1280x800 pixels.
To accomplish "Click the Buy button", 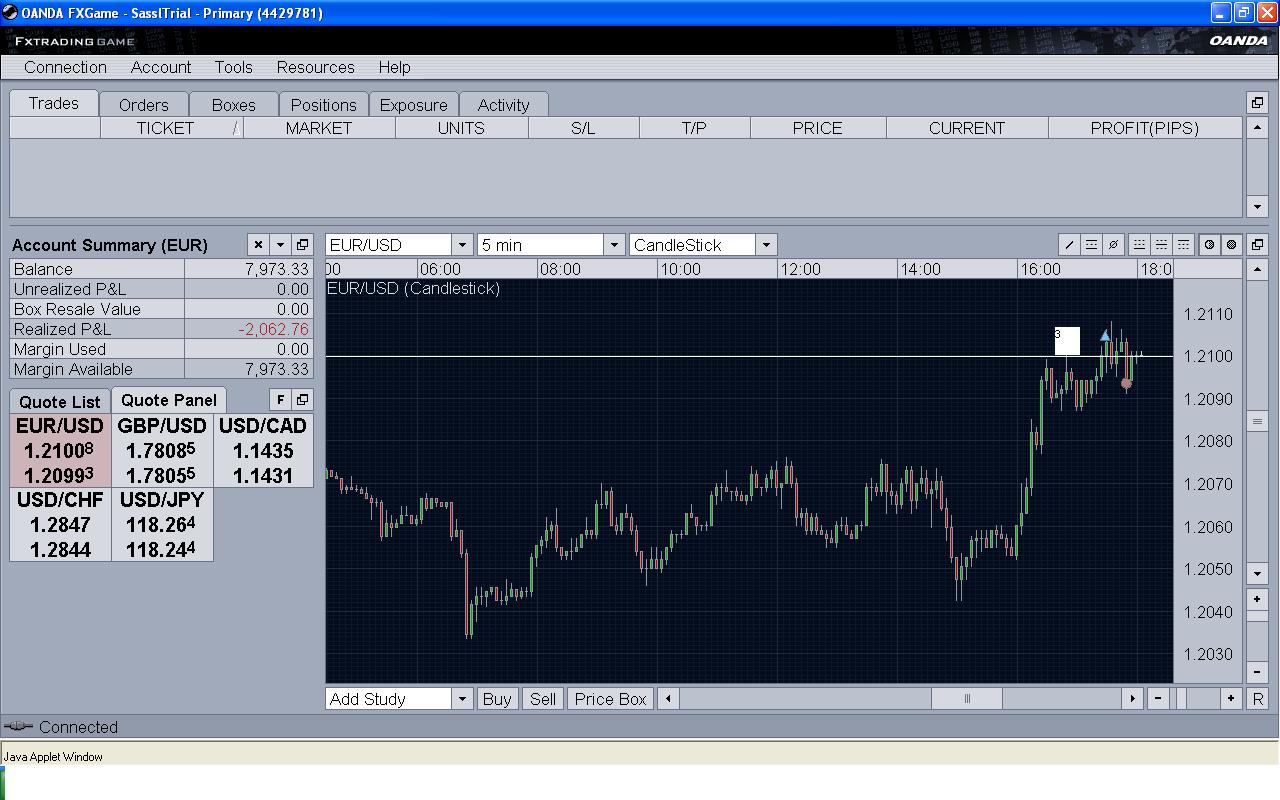I will pos(497,699).
